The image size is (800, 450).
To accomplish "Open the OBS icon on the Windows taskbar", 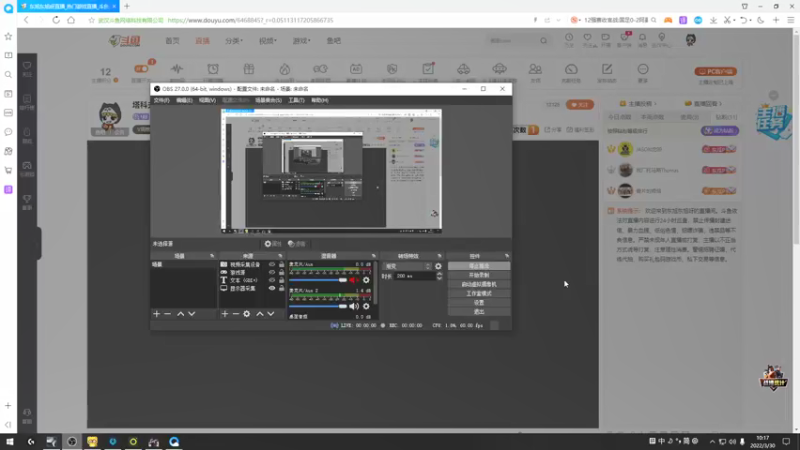I will pos(72,442).
